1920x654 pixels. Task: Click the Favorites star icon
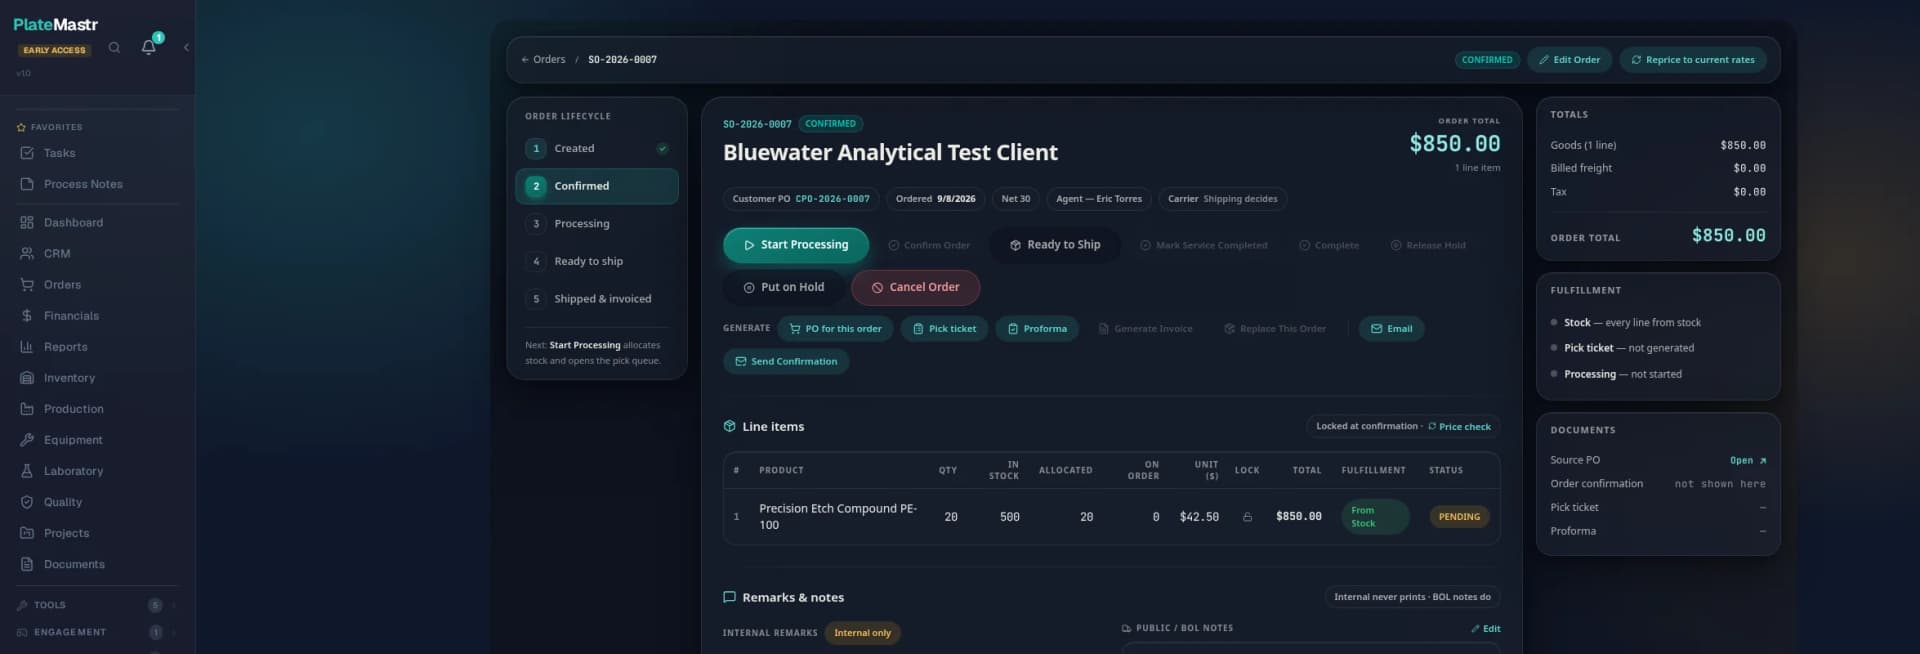(21, 127)
